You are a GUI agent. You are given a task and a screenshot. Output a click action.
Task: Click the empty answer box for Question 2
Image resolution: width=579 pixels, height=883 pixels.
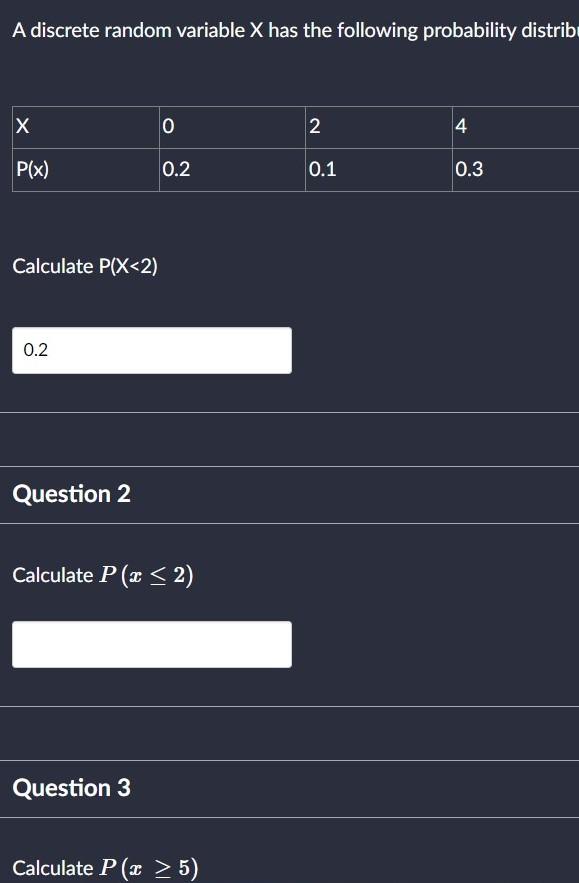click(x=151, y=643)
